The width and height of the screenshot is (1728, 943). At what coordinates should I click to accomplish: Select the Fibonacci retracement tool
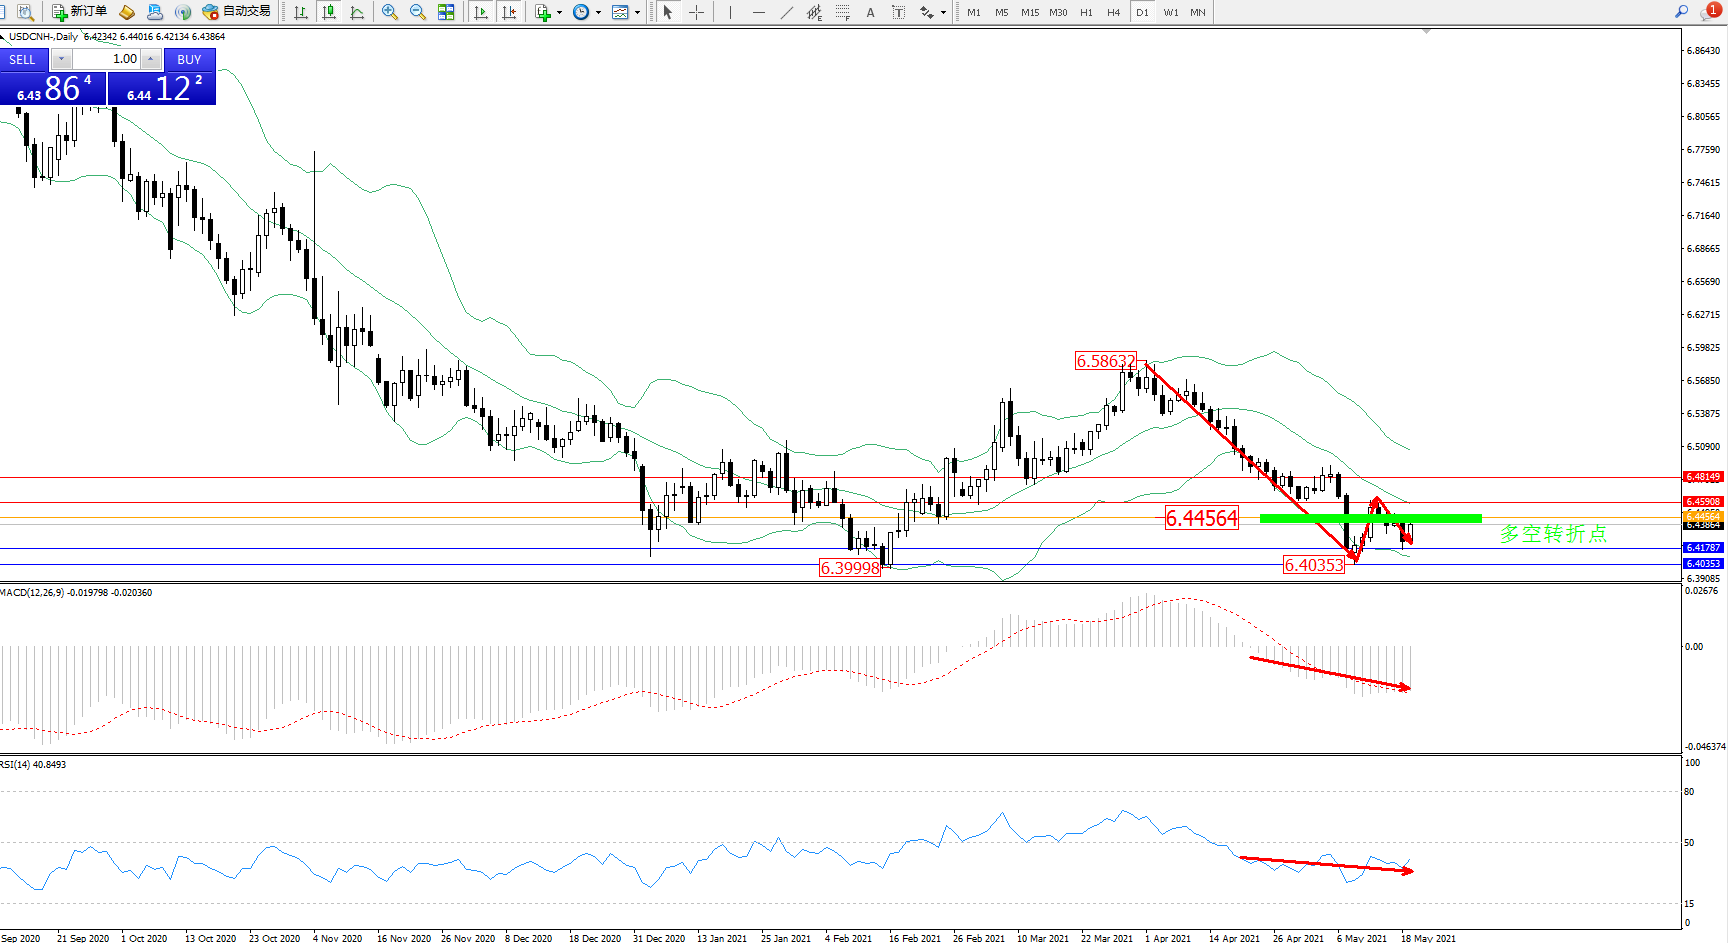(x=843, y=12)
